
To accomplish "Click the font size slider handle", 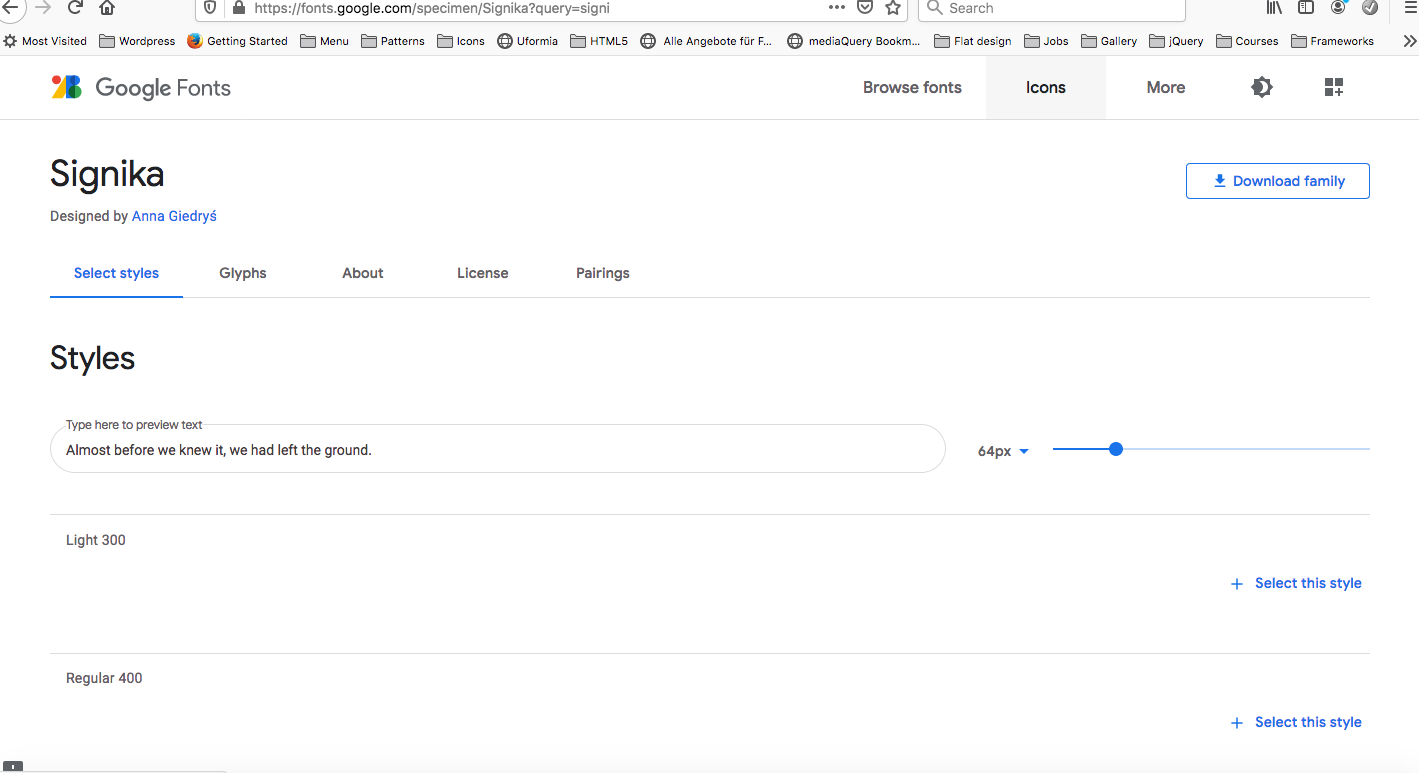I will coord(1116,449).
